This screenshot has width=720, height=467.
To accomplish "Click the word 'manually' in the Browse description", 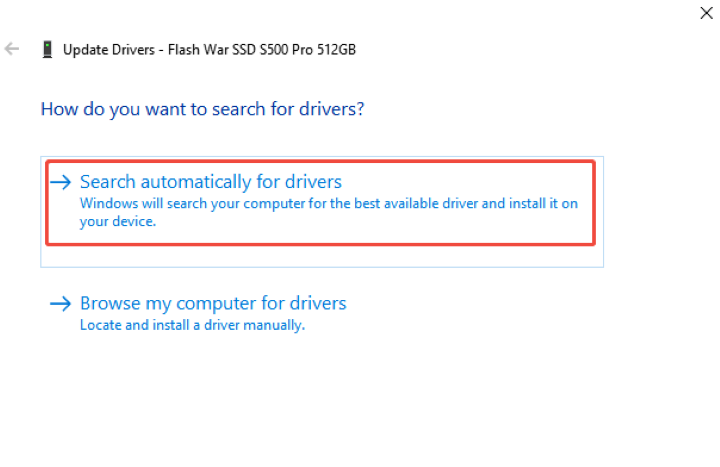I will coord(277,325).
